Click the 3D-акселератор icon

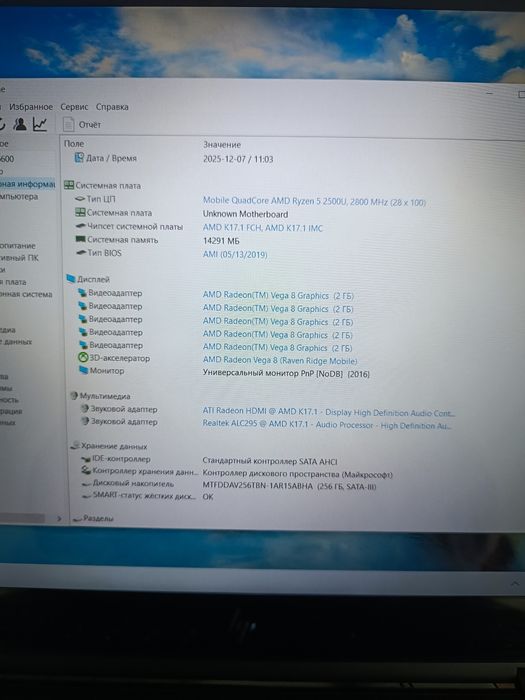point(83,358)
